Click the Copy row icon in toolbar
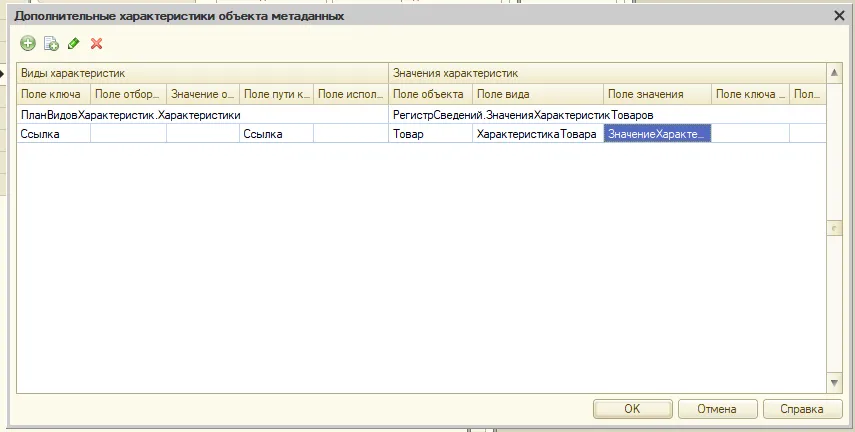Screen dimensions: 855x432 (x=51, y=43)
